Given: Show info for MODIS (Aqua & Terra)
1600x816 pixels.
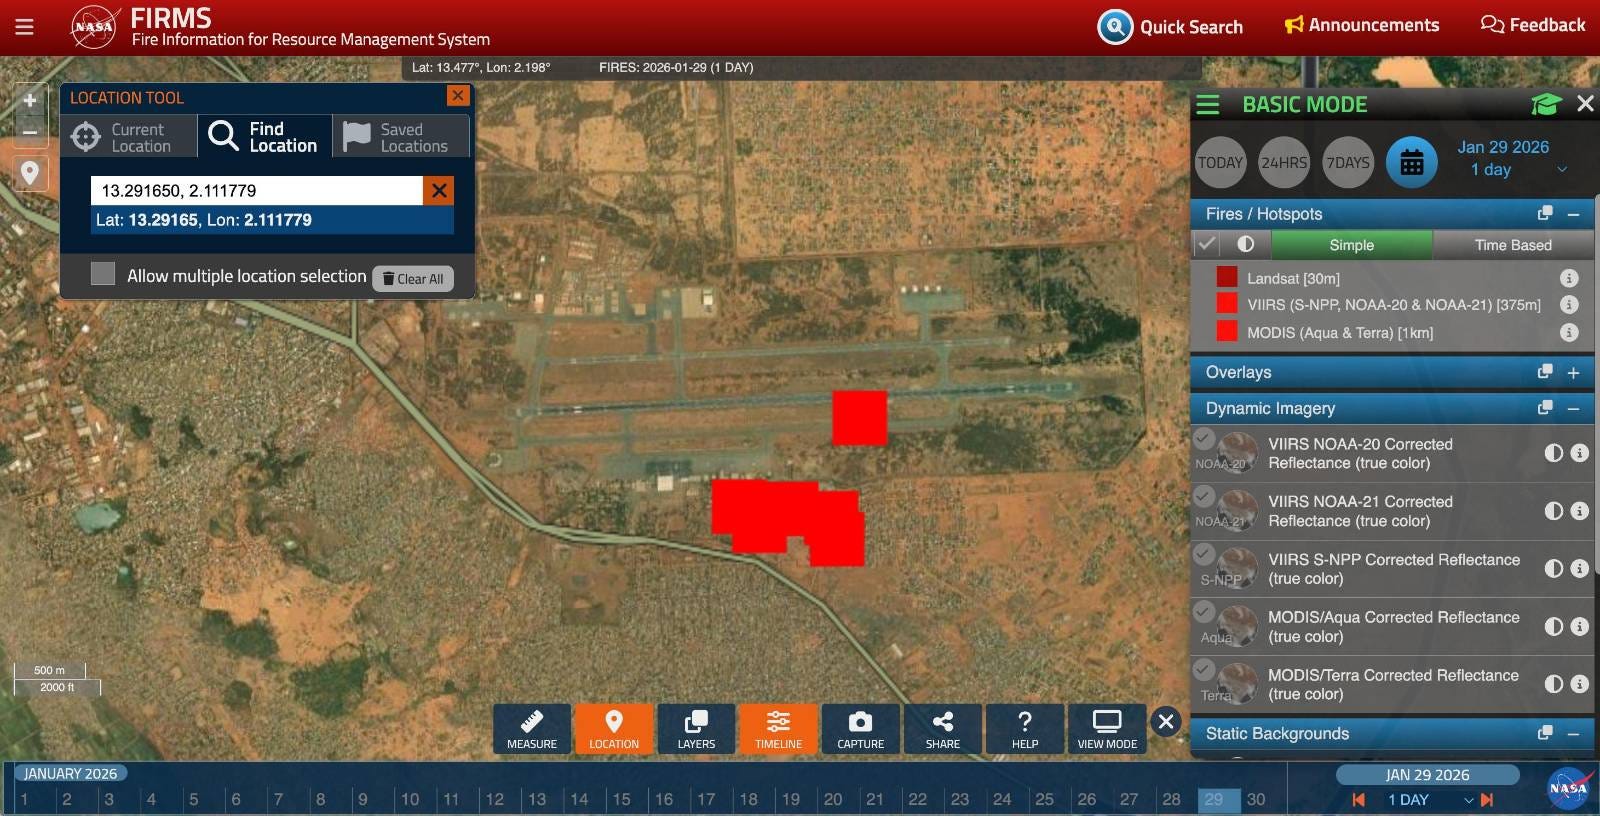Looking at the screenshot, I should (1569, 332).
